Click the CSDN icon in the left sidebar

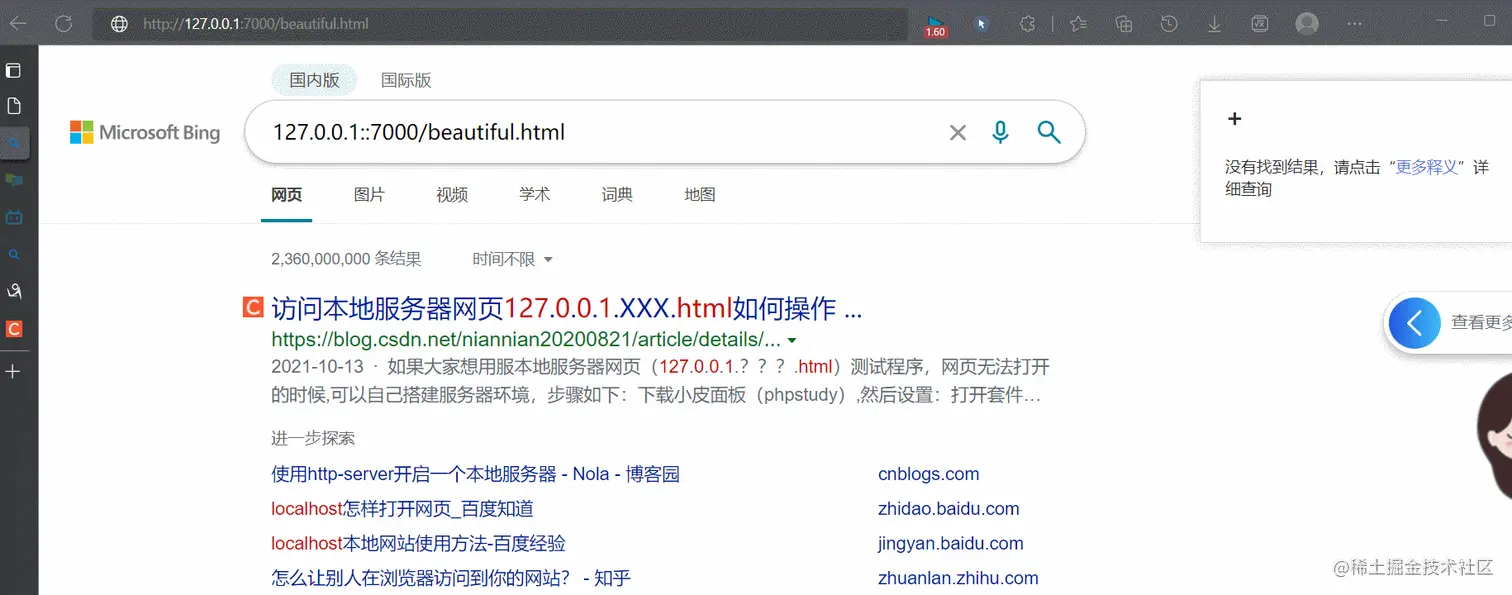pyautogui.click(x=13, y=328)
